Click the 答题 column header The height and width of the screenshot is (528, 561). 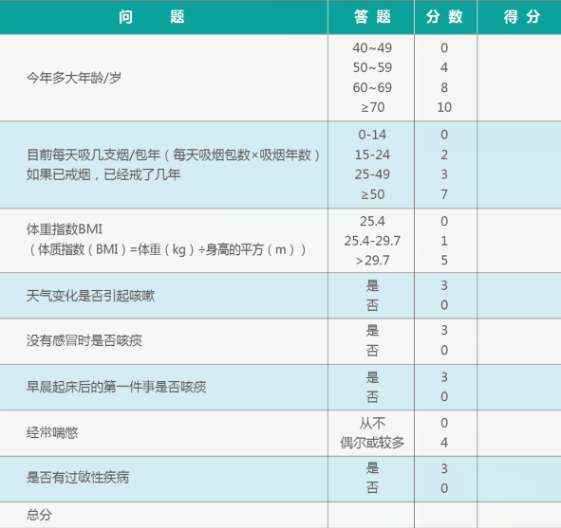click(371, 17)
